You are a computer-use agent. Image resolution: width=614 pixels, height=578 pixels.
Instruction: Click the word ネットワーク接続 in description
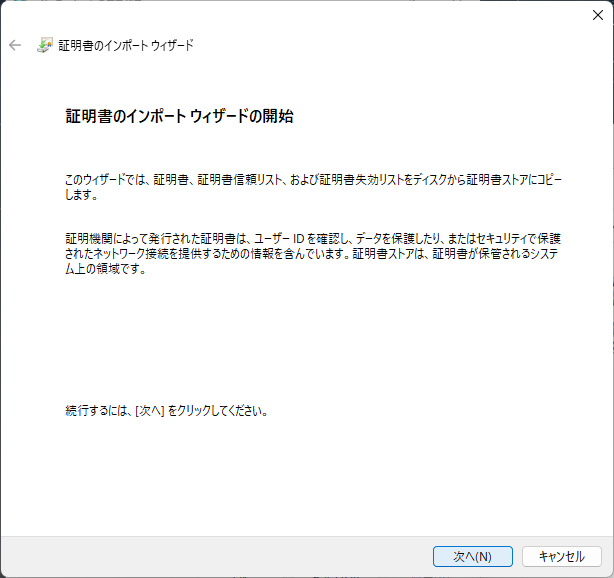tap(129, 254)
